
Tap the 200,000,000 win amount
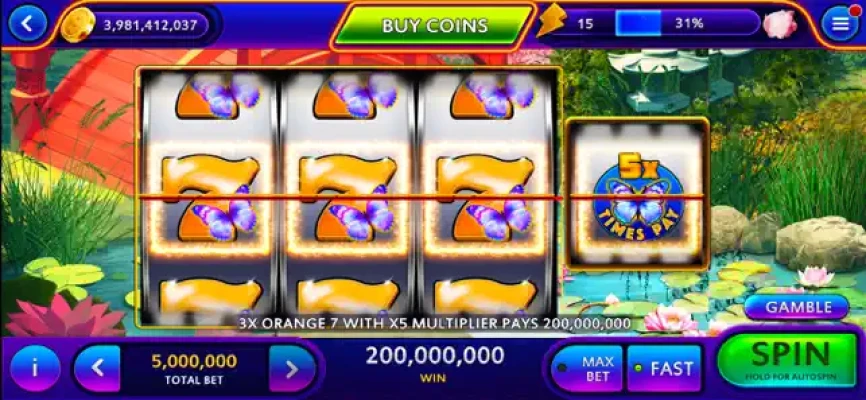point(434,356)
